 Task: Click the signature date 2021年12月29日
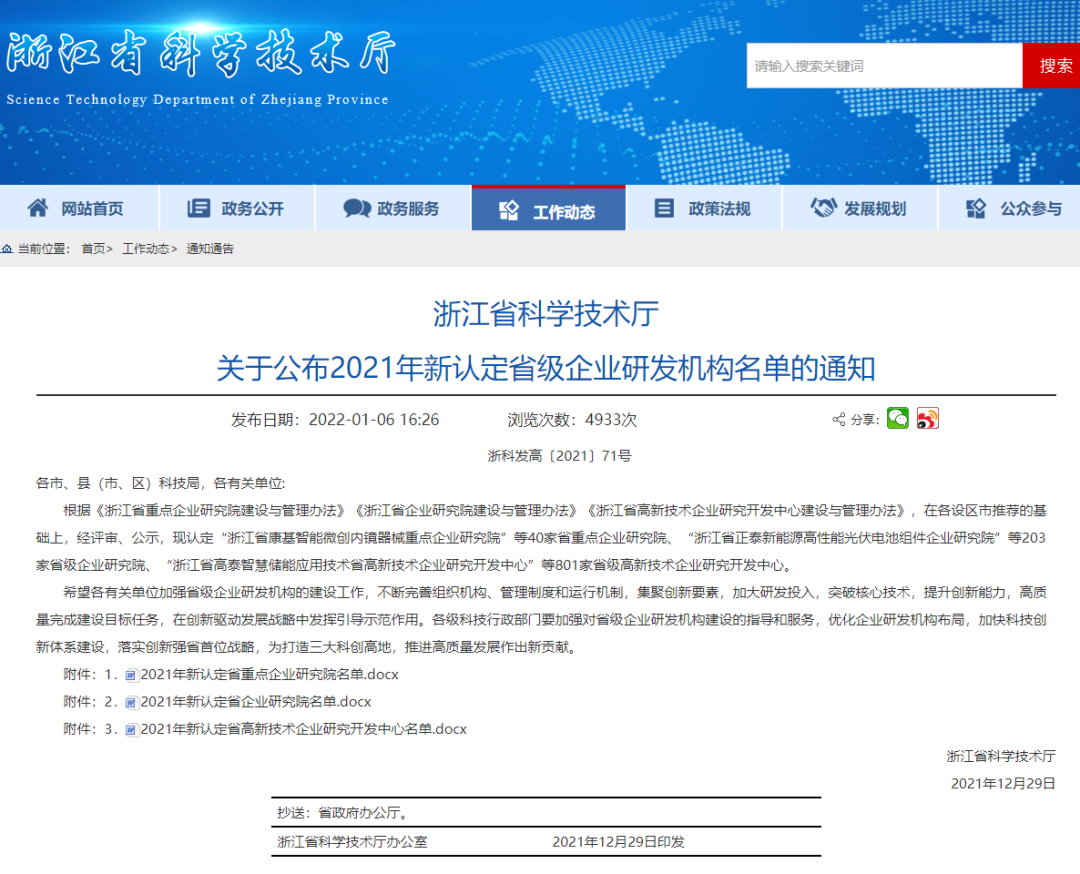[x=1003, y=784]
